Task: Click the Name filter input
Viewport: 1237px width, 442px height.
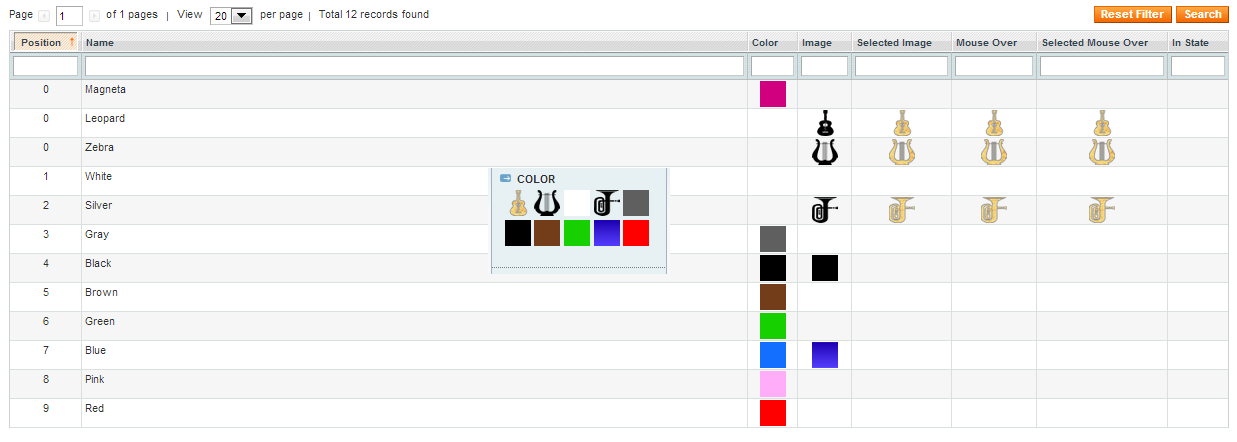Action: point(414,66)
